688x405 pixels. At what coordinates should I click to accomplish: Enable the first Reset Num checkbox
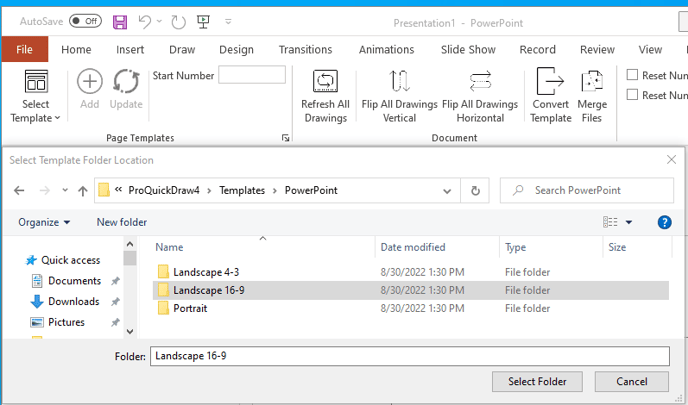632,75
